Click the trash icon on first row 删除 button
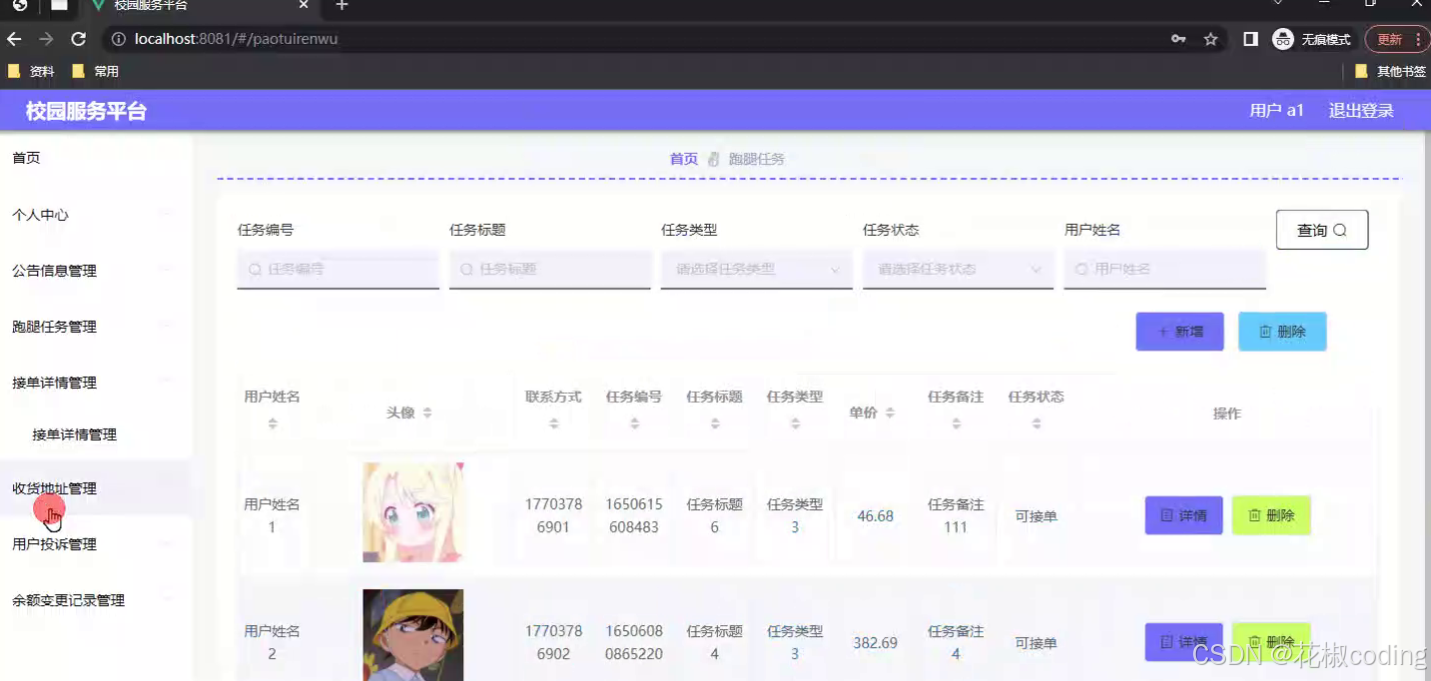Viewport: 1431px width, 681px height. [x=1256, y=515]
